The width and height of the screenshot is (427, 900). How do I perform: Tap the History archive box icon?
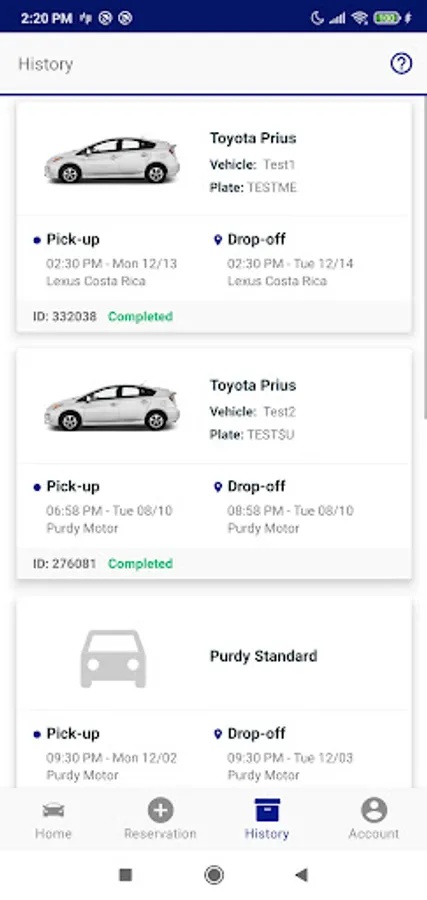(267, 810)
